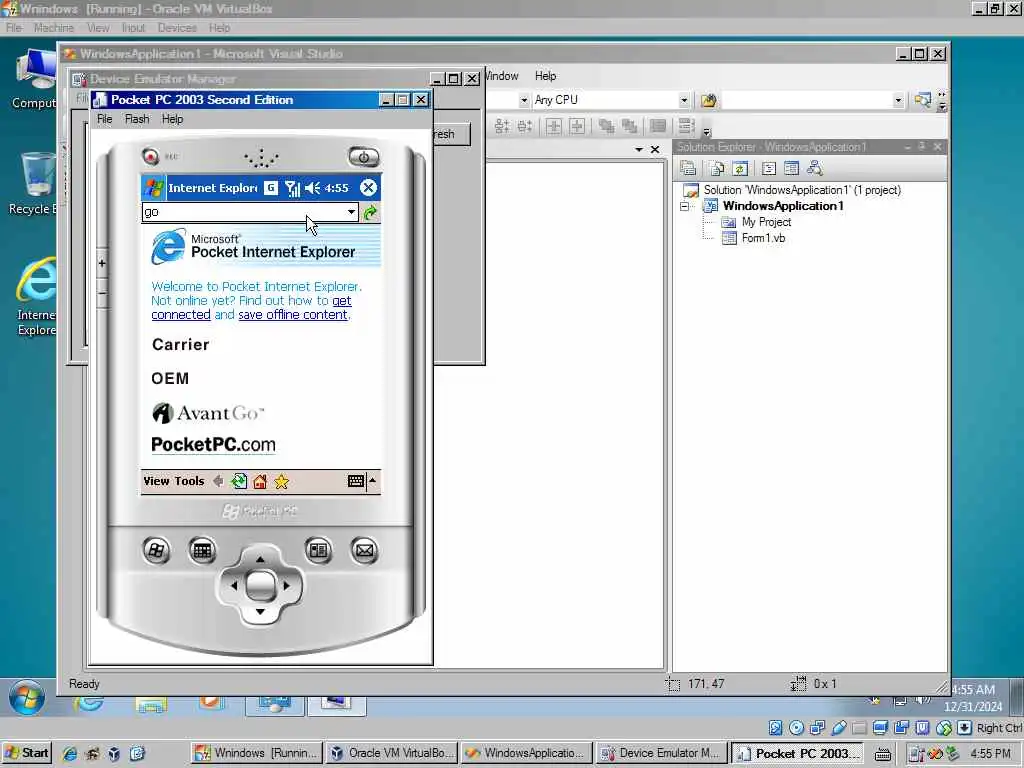Open the address bar history dropdown
This screenshot has height=768, width=1024.
(351, 212)
